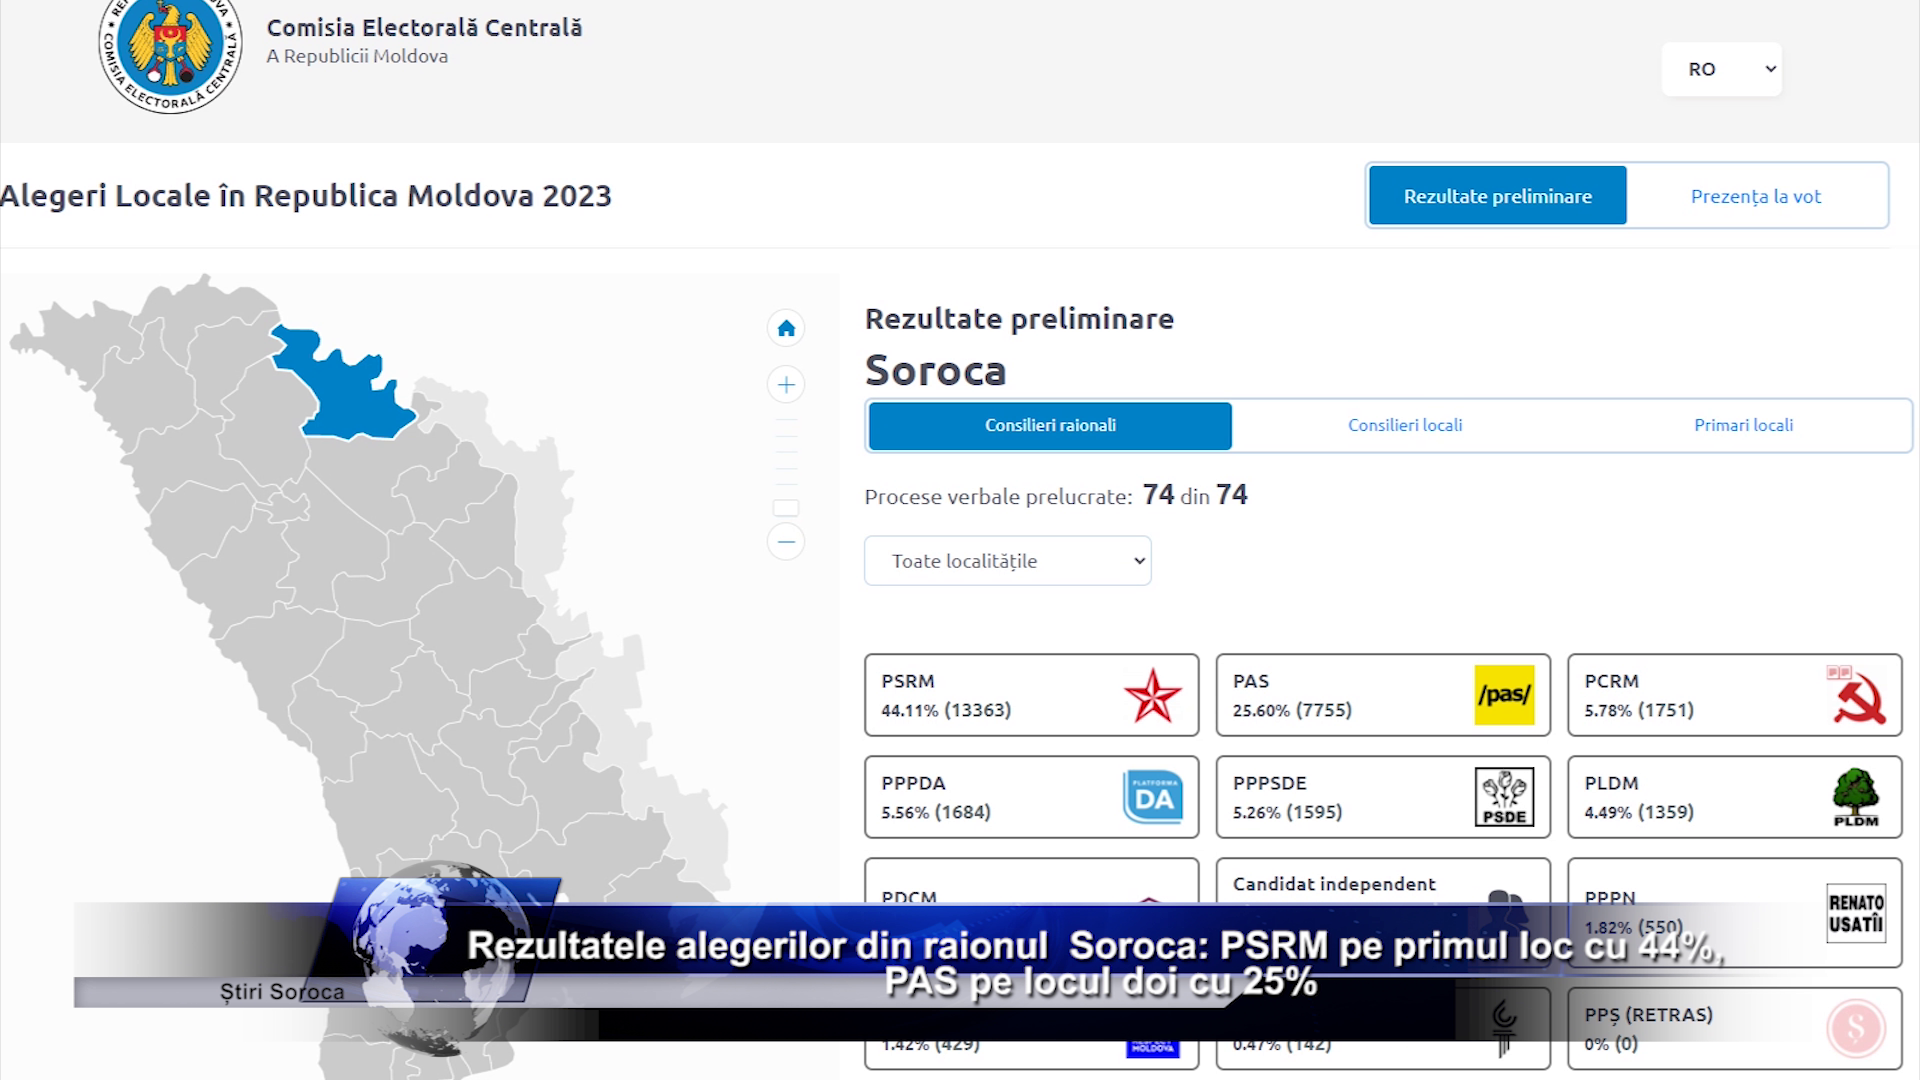The width and height of the screenshot is (1920, 1080).
Task: Click the PCRM hammer and sickle logo
Action: click(x=1857, y=695)
